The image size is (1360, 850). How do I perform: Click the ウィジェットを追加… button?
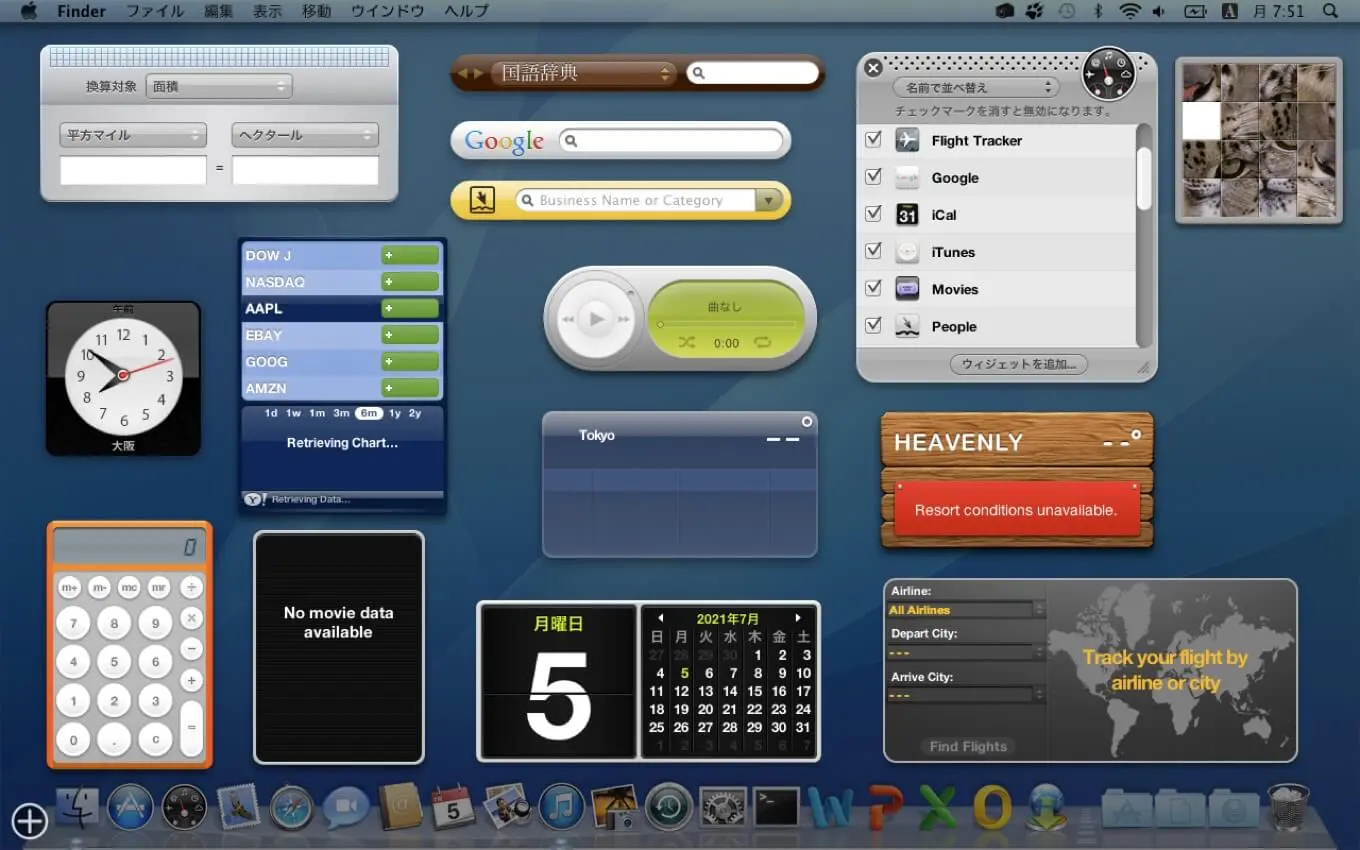[x=1019, y=364]
